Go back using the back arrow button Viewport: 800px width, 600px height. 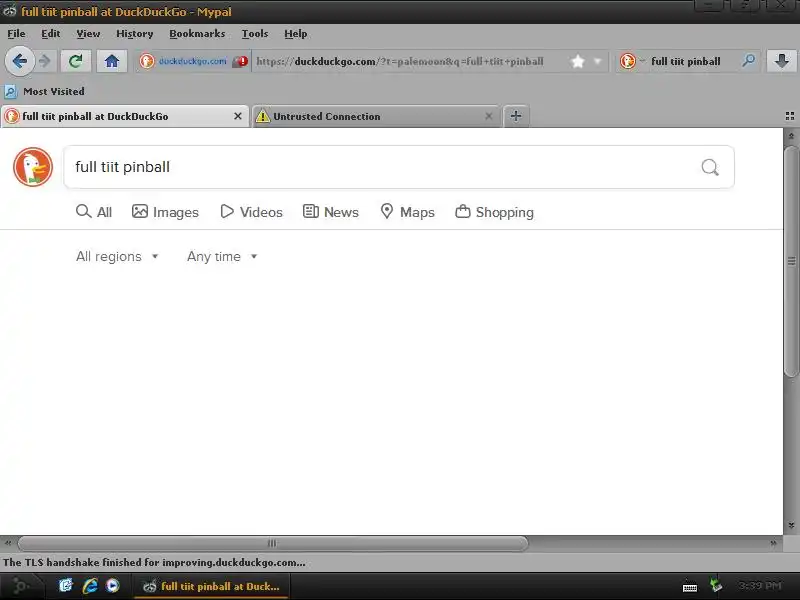[x=19, y=61]
